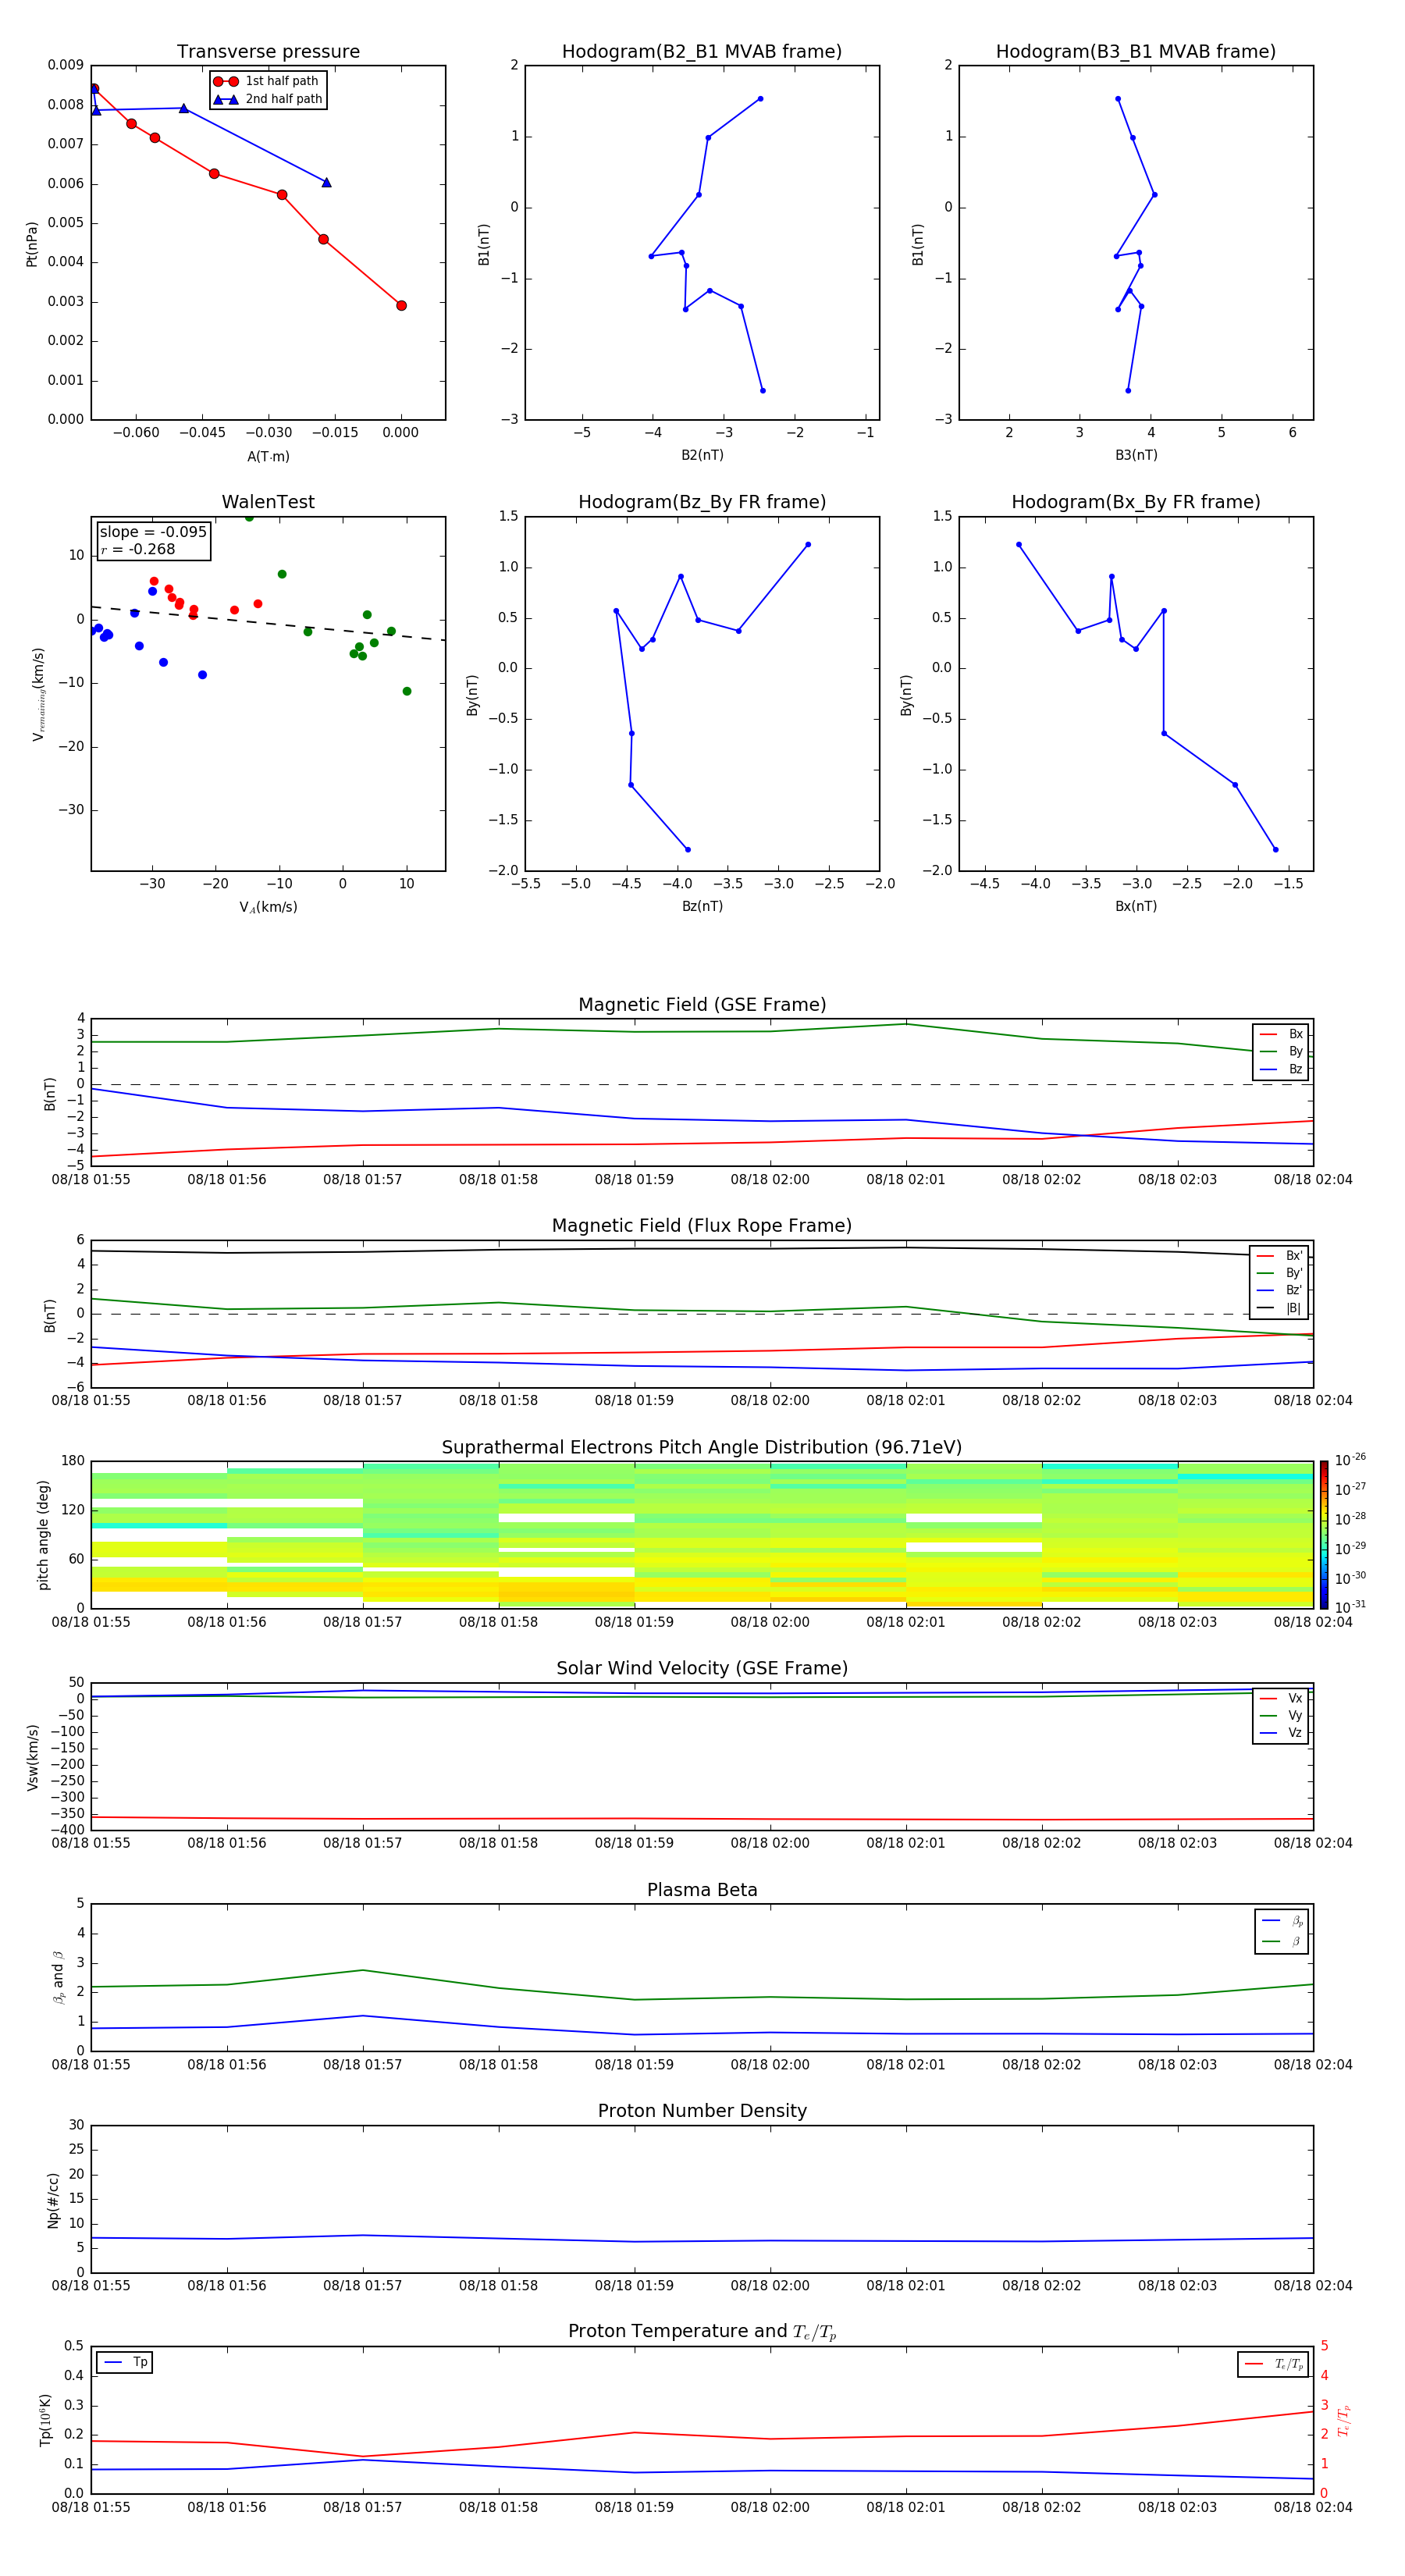Select the 'pitch angle (deg)' axis label

[x=43, y=1535]
